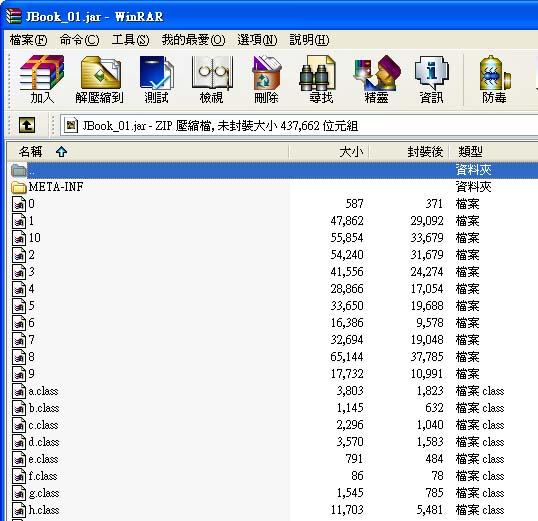538x521 pixels.
Task: Select the parent folder '..' row
Action: point(272,170)
